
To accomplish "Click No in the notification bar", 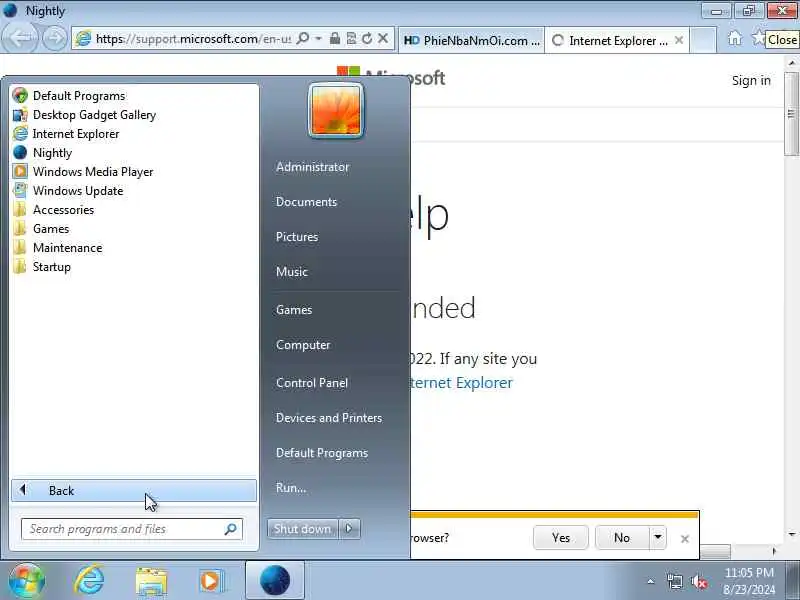I will click(622, 538).
